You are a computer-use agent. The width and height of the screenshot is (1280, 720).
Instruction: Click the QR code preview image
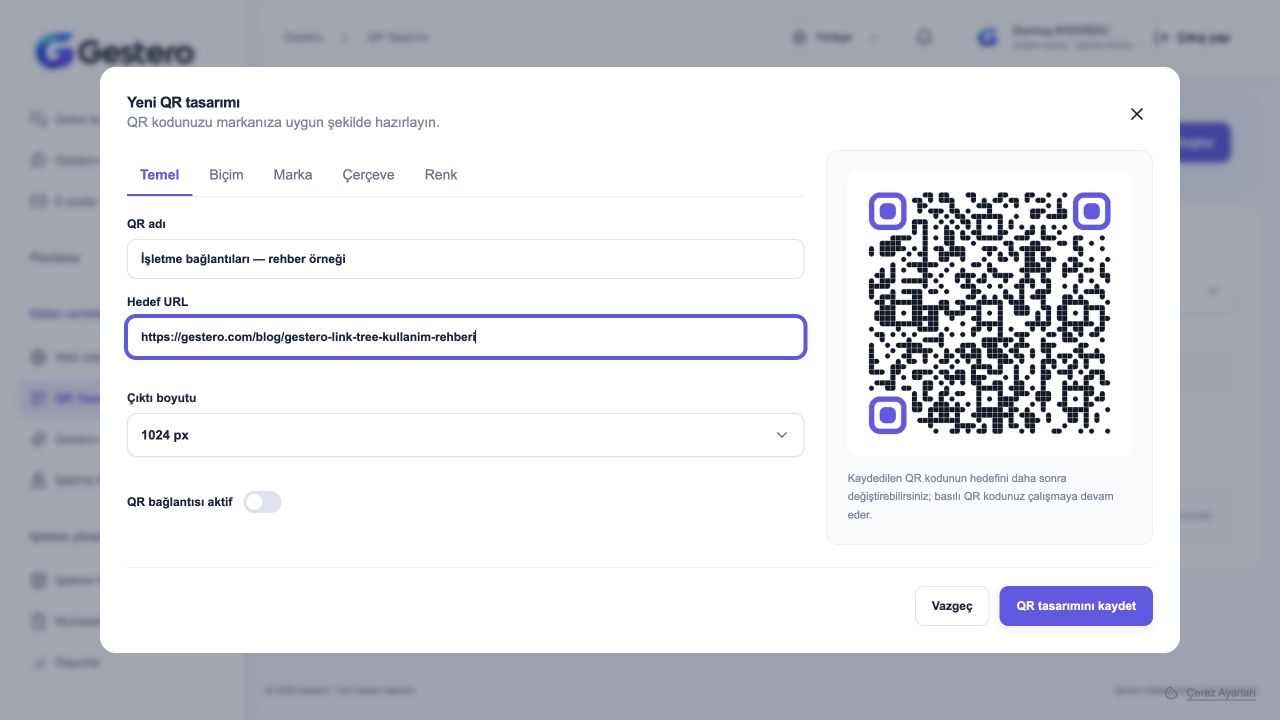990,313
